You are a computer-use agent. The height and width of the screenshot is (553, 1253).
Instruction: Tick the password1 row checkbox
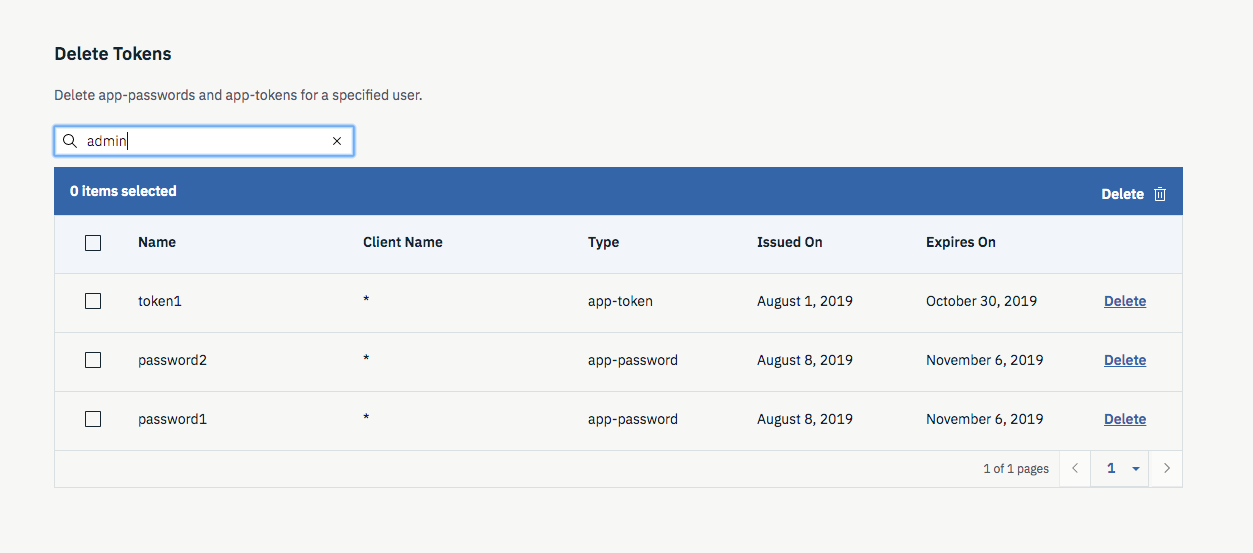coord(93,419)
